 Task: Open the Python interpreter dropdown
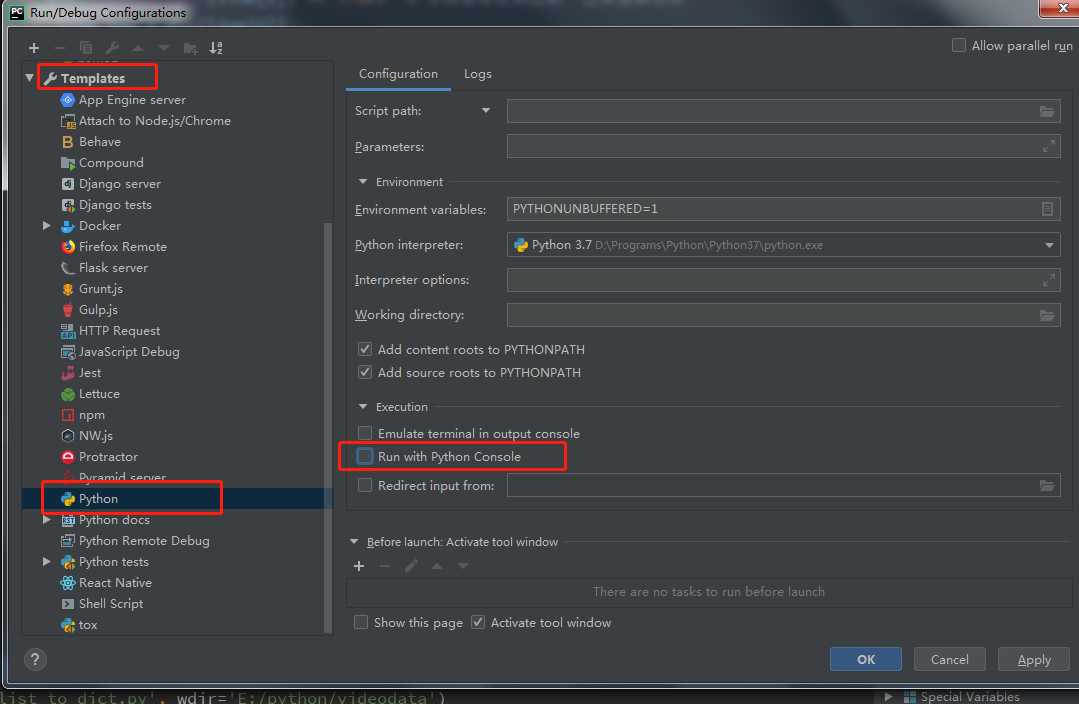point(1049,245)
